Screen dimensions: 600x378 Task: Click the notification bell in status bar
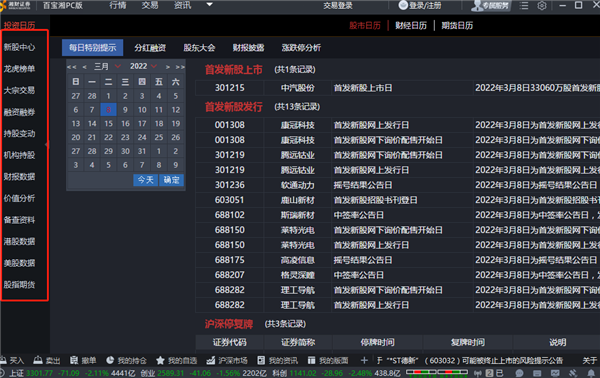pyautogui.click(x=591, y=373)
